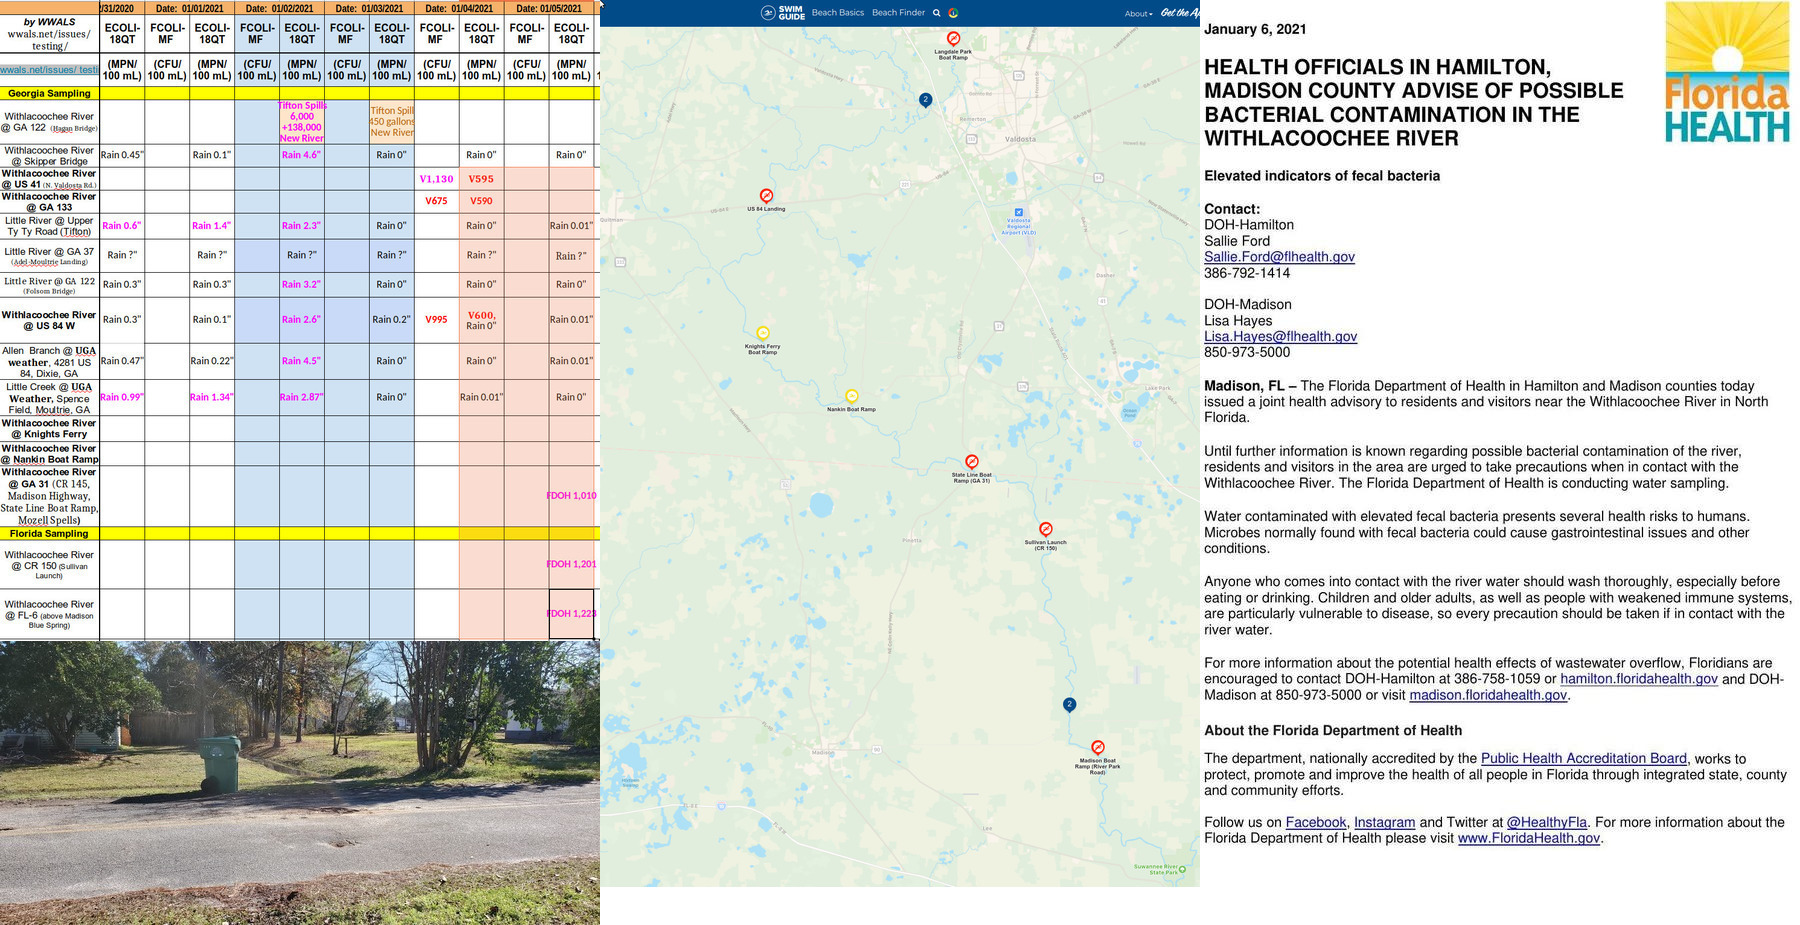Expand the About dropdown in Swim Guide header

click(1138, 14)
